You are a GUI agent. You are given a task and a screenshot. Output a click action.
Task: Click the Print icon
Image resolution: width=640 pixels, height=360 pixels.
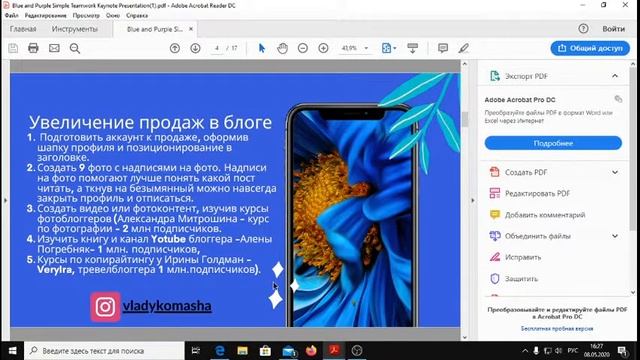[x=33, y=48]
